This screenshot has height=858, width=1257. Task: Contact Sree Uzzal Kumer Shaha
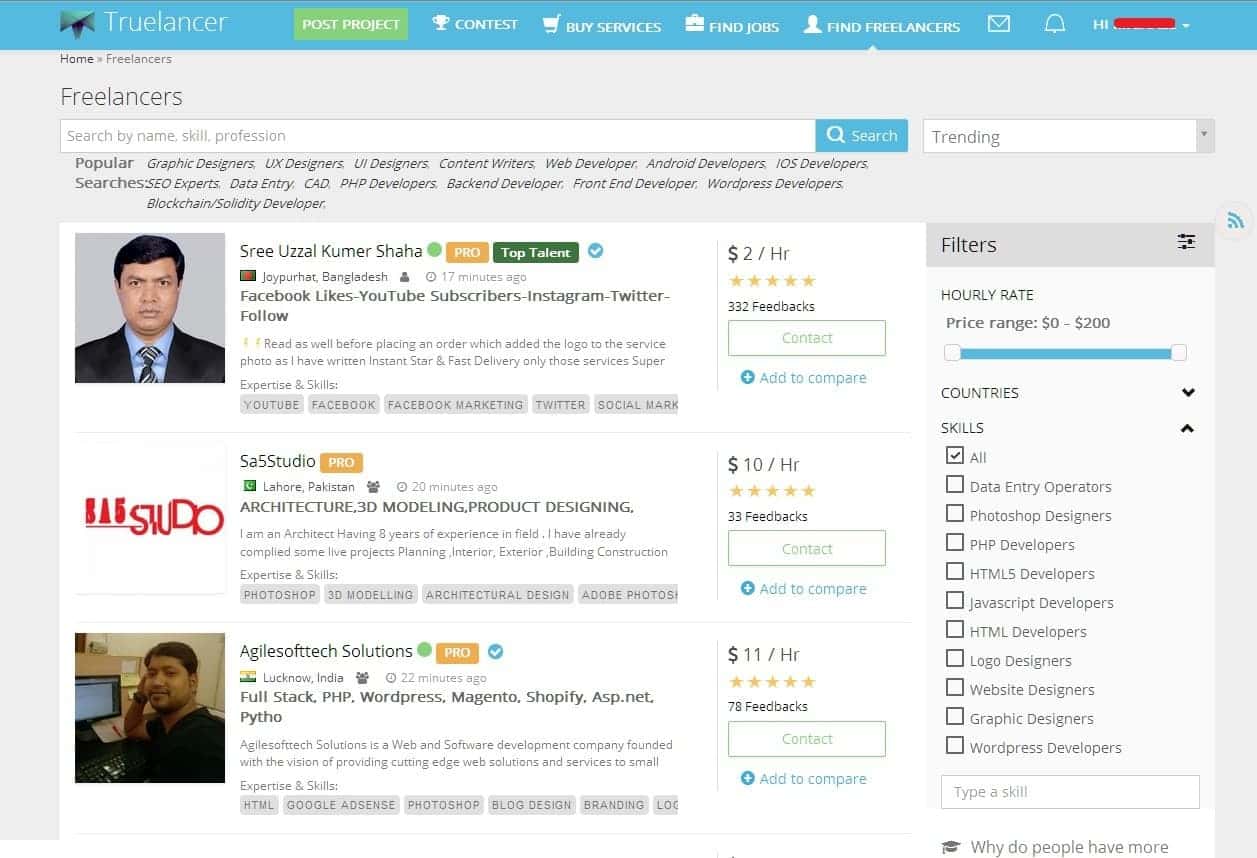[x=807, y=338]
